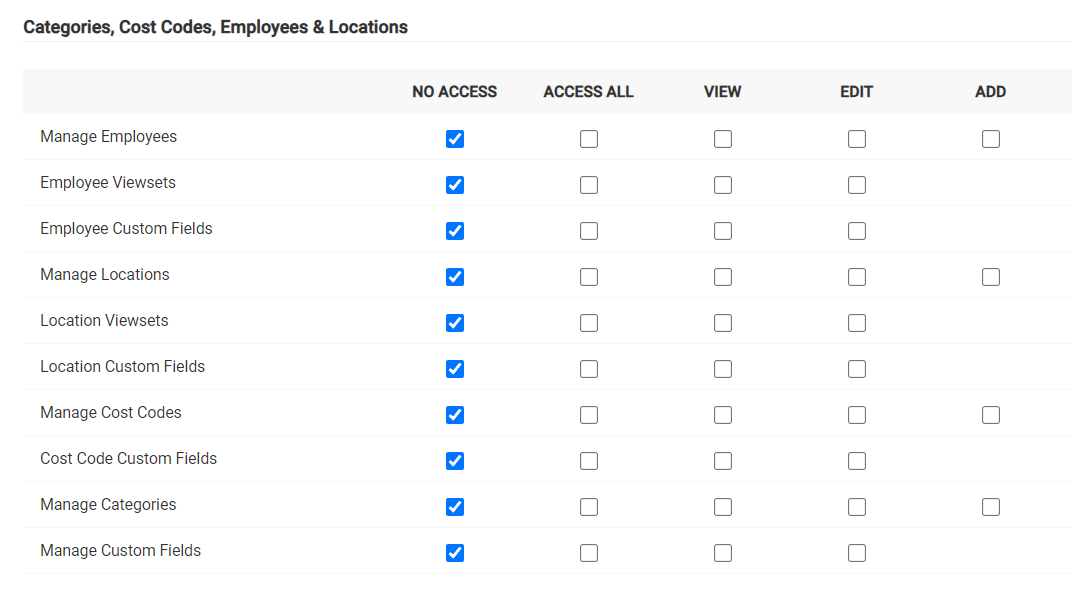Allow Edit for Cost Code Custom Fields
This screenshot has width=1072, height=591.
(x=857, y=461)
